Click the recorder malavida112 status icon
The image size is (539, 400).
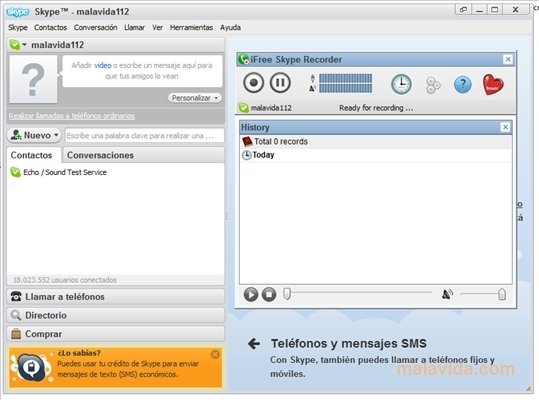click(243, 108)
